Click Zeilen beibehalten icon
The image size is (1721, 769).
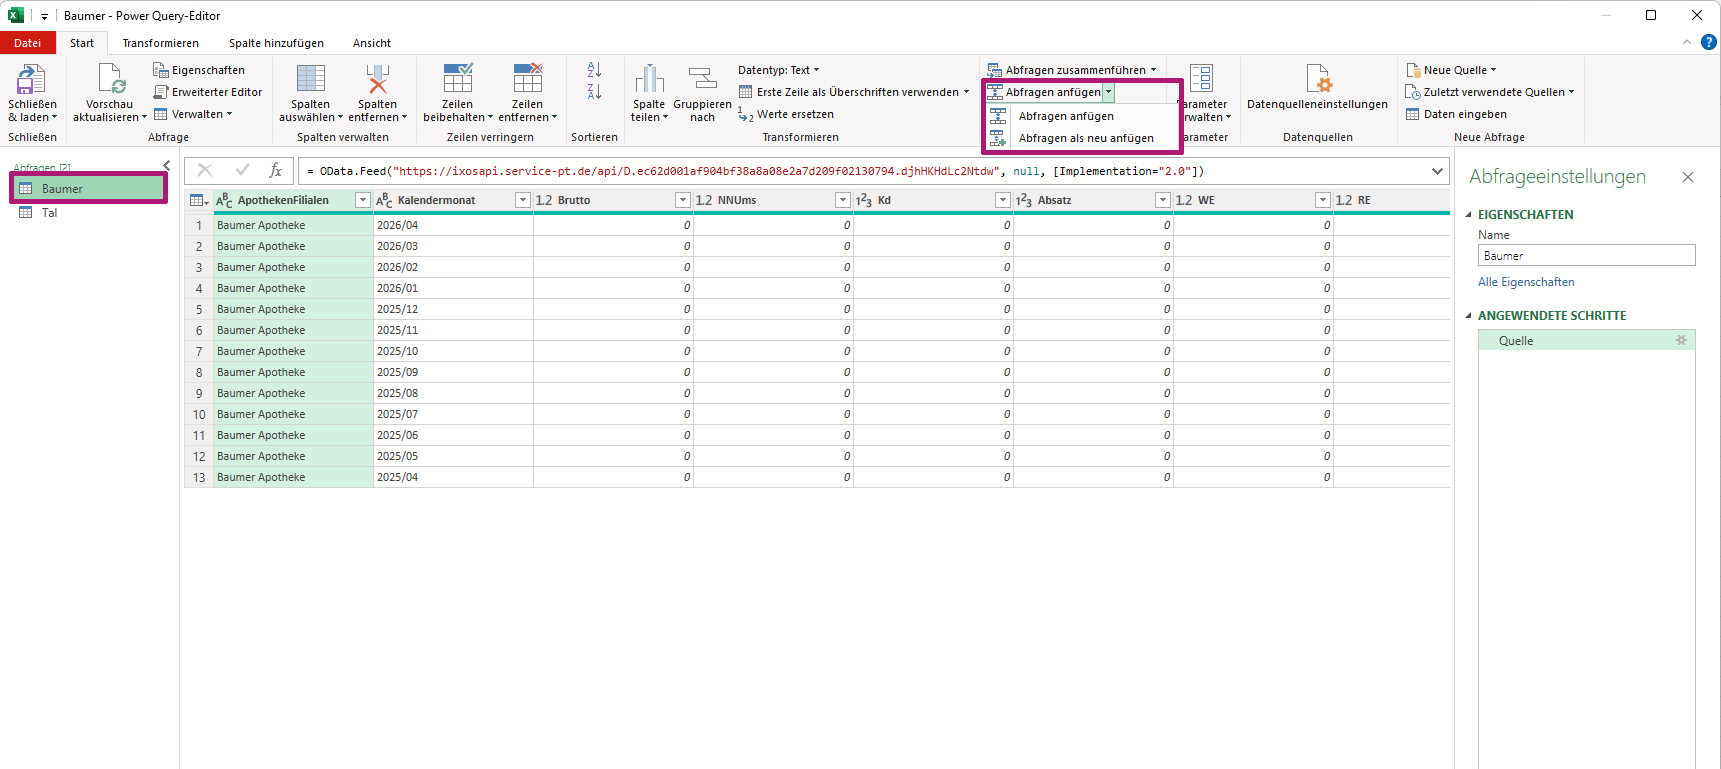click(457, 80)
